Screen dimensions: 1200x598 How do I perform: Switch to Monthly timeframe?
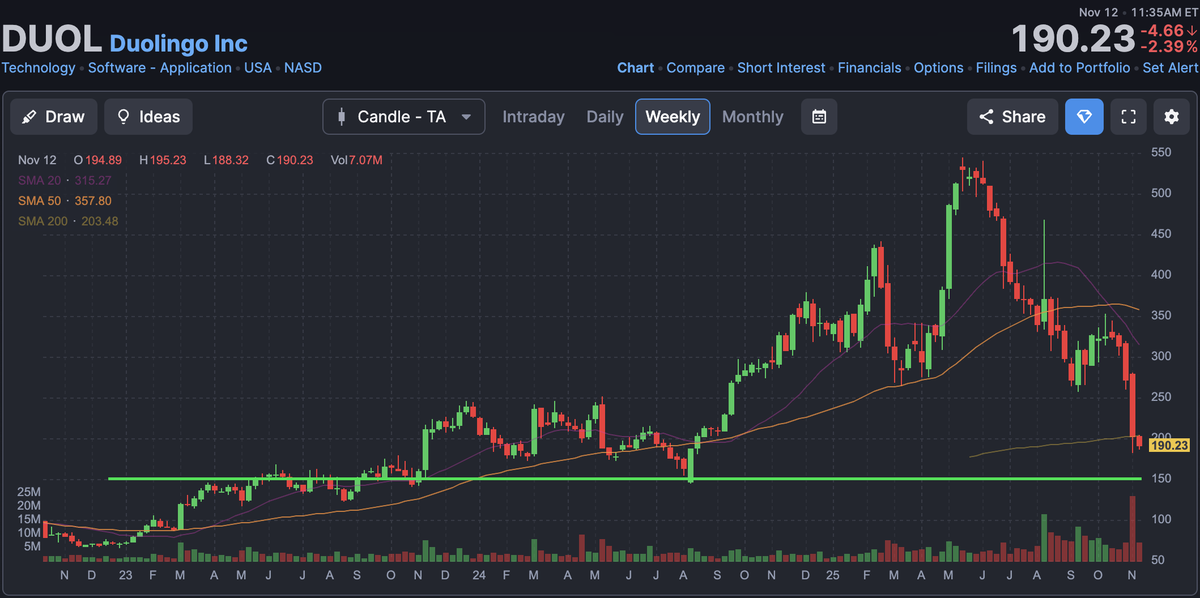tap(753, 117)
